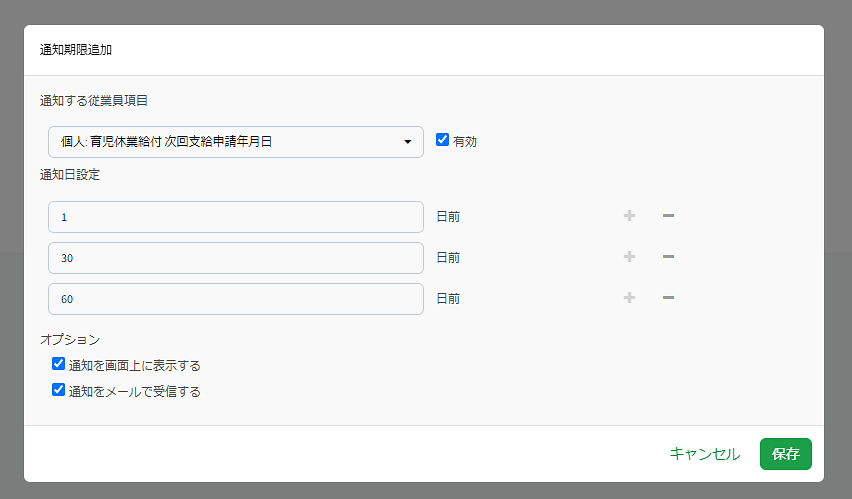Click the 通知をメールで受信する label text
This screenshot has height=499, width=852.
pos(135,391)
